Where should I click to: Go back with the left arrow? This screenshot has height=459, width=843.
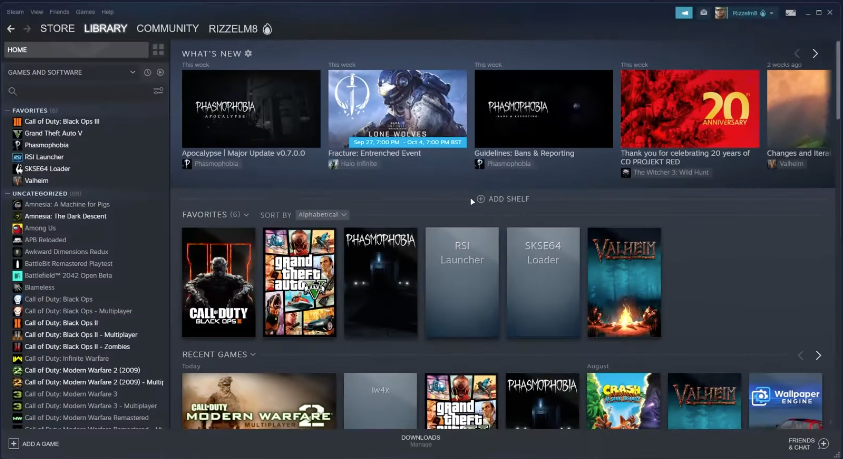click(x=11, y=28)
